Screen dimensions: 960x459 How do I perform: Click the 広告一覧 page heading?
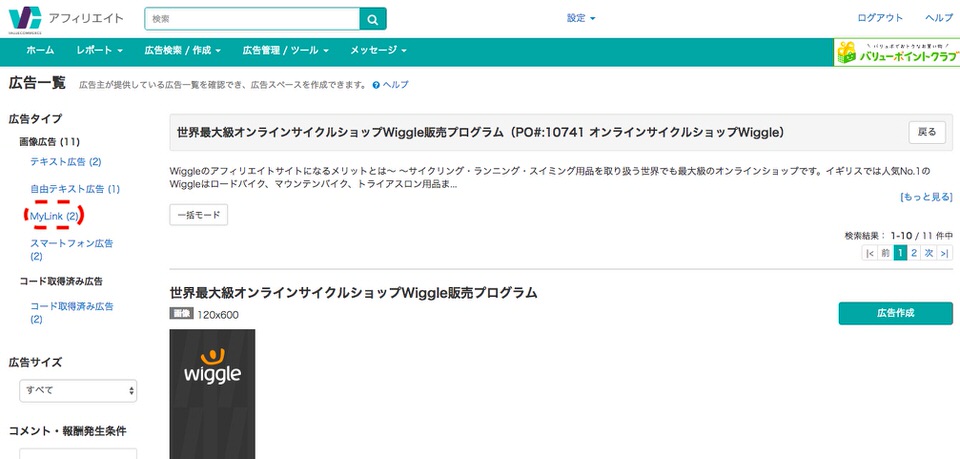(37, 83)
